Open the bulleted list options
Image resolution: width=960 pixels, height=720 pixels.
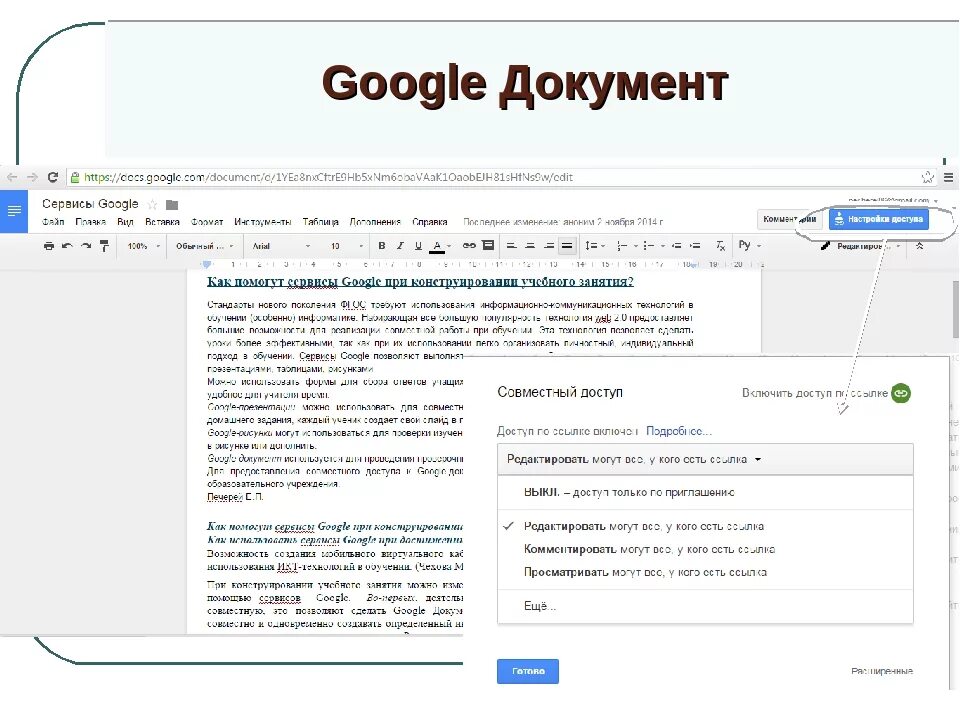pyautogui.click(x=653, y=246)
